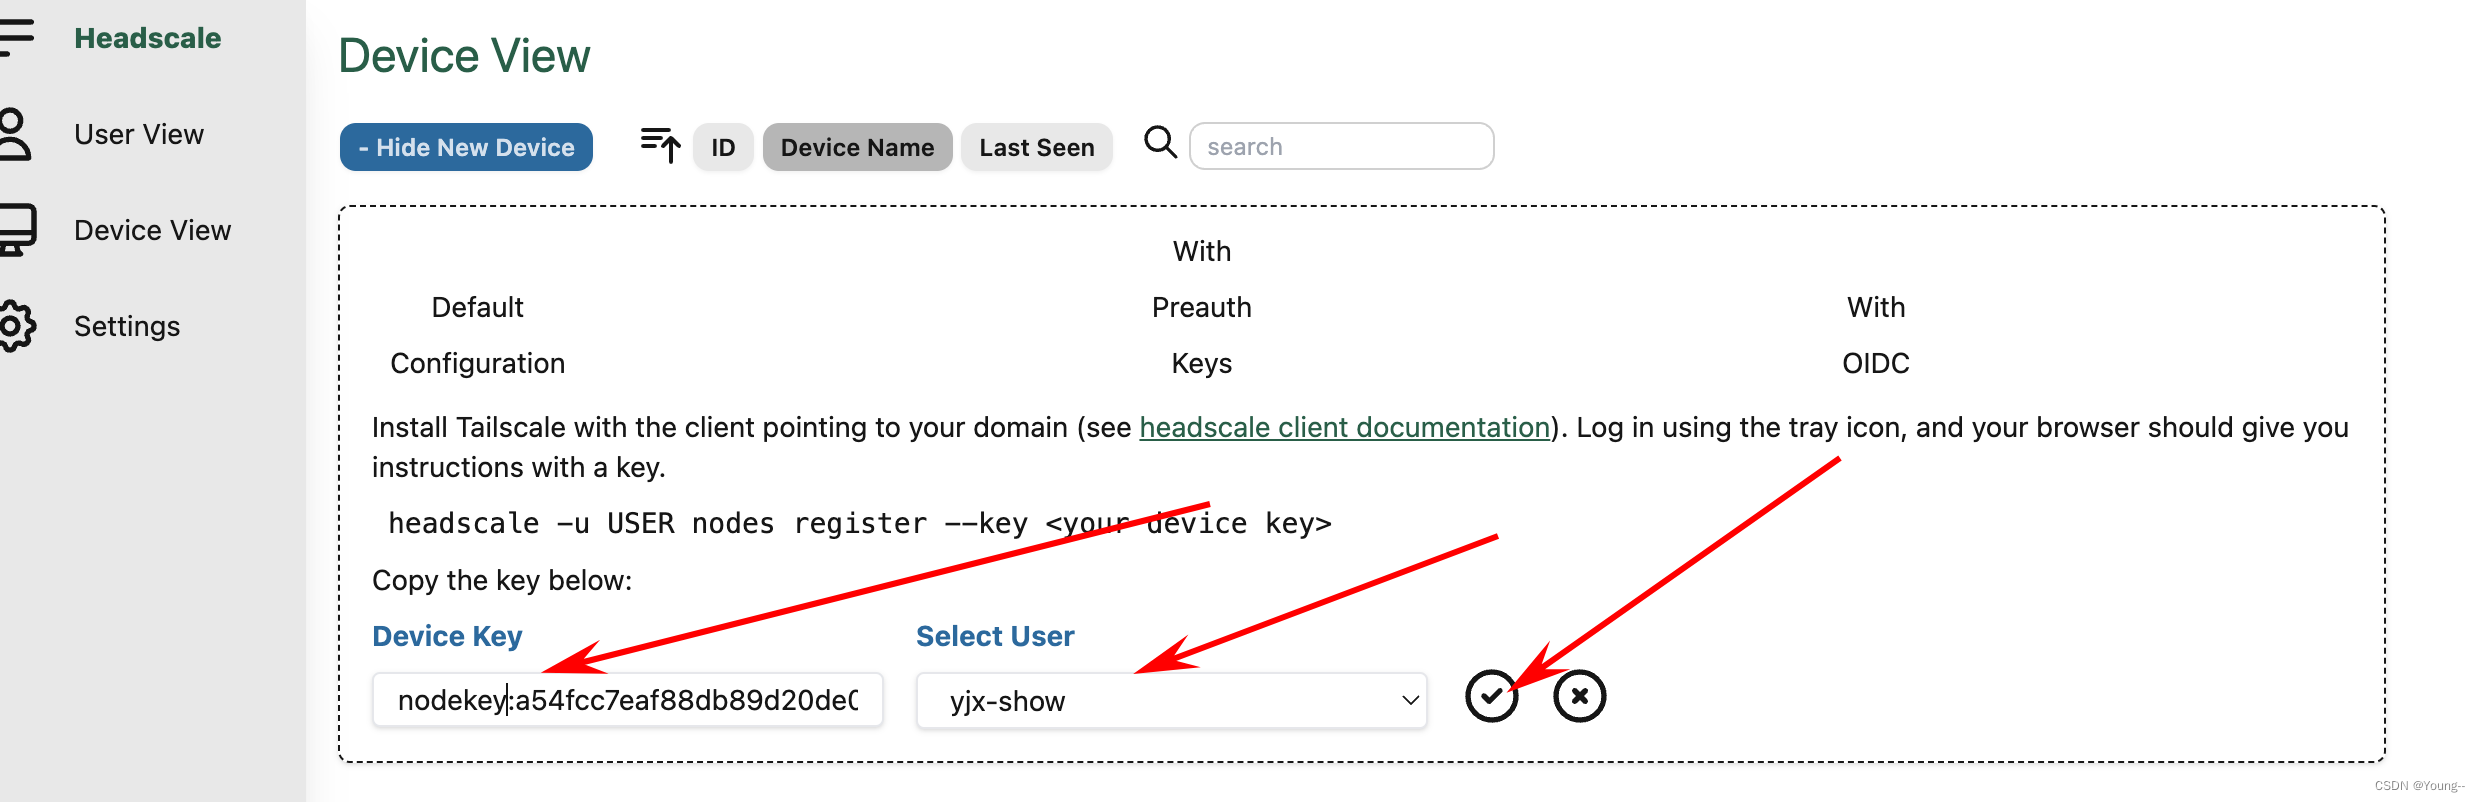Click 'Copy the key below:' text
This screenshot has height=802, width=2480.
point(502,580)
